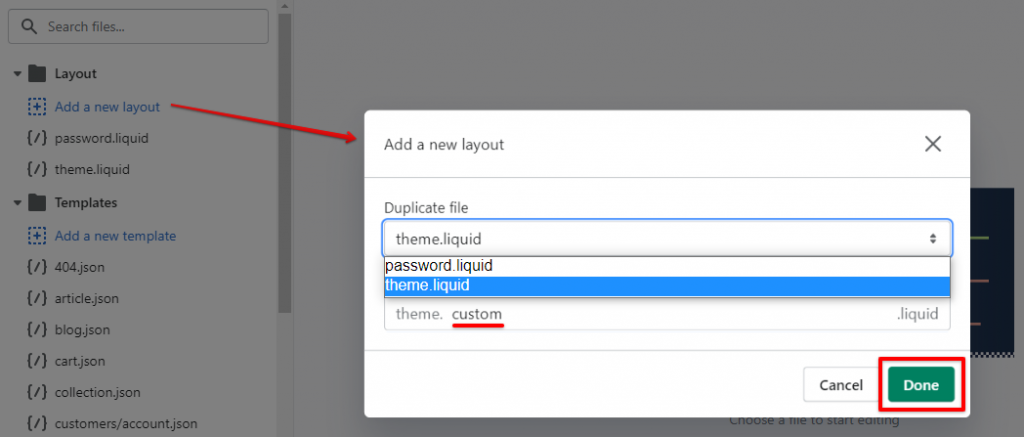Open theme.liquid in the sidebar
This screenshot has height=437, width=1024.
pos(92,169)
